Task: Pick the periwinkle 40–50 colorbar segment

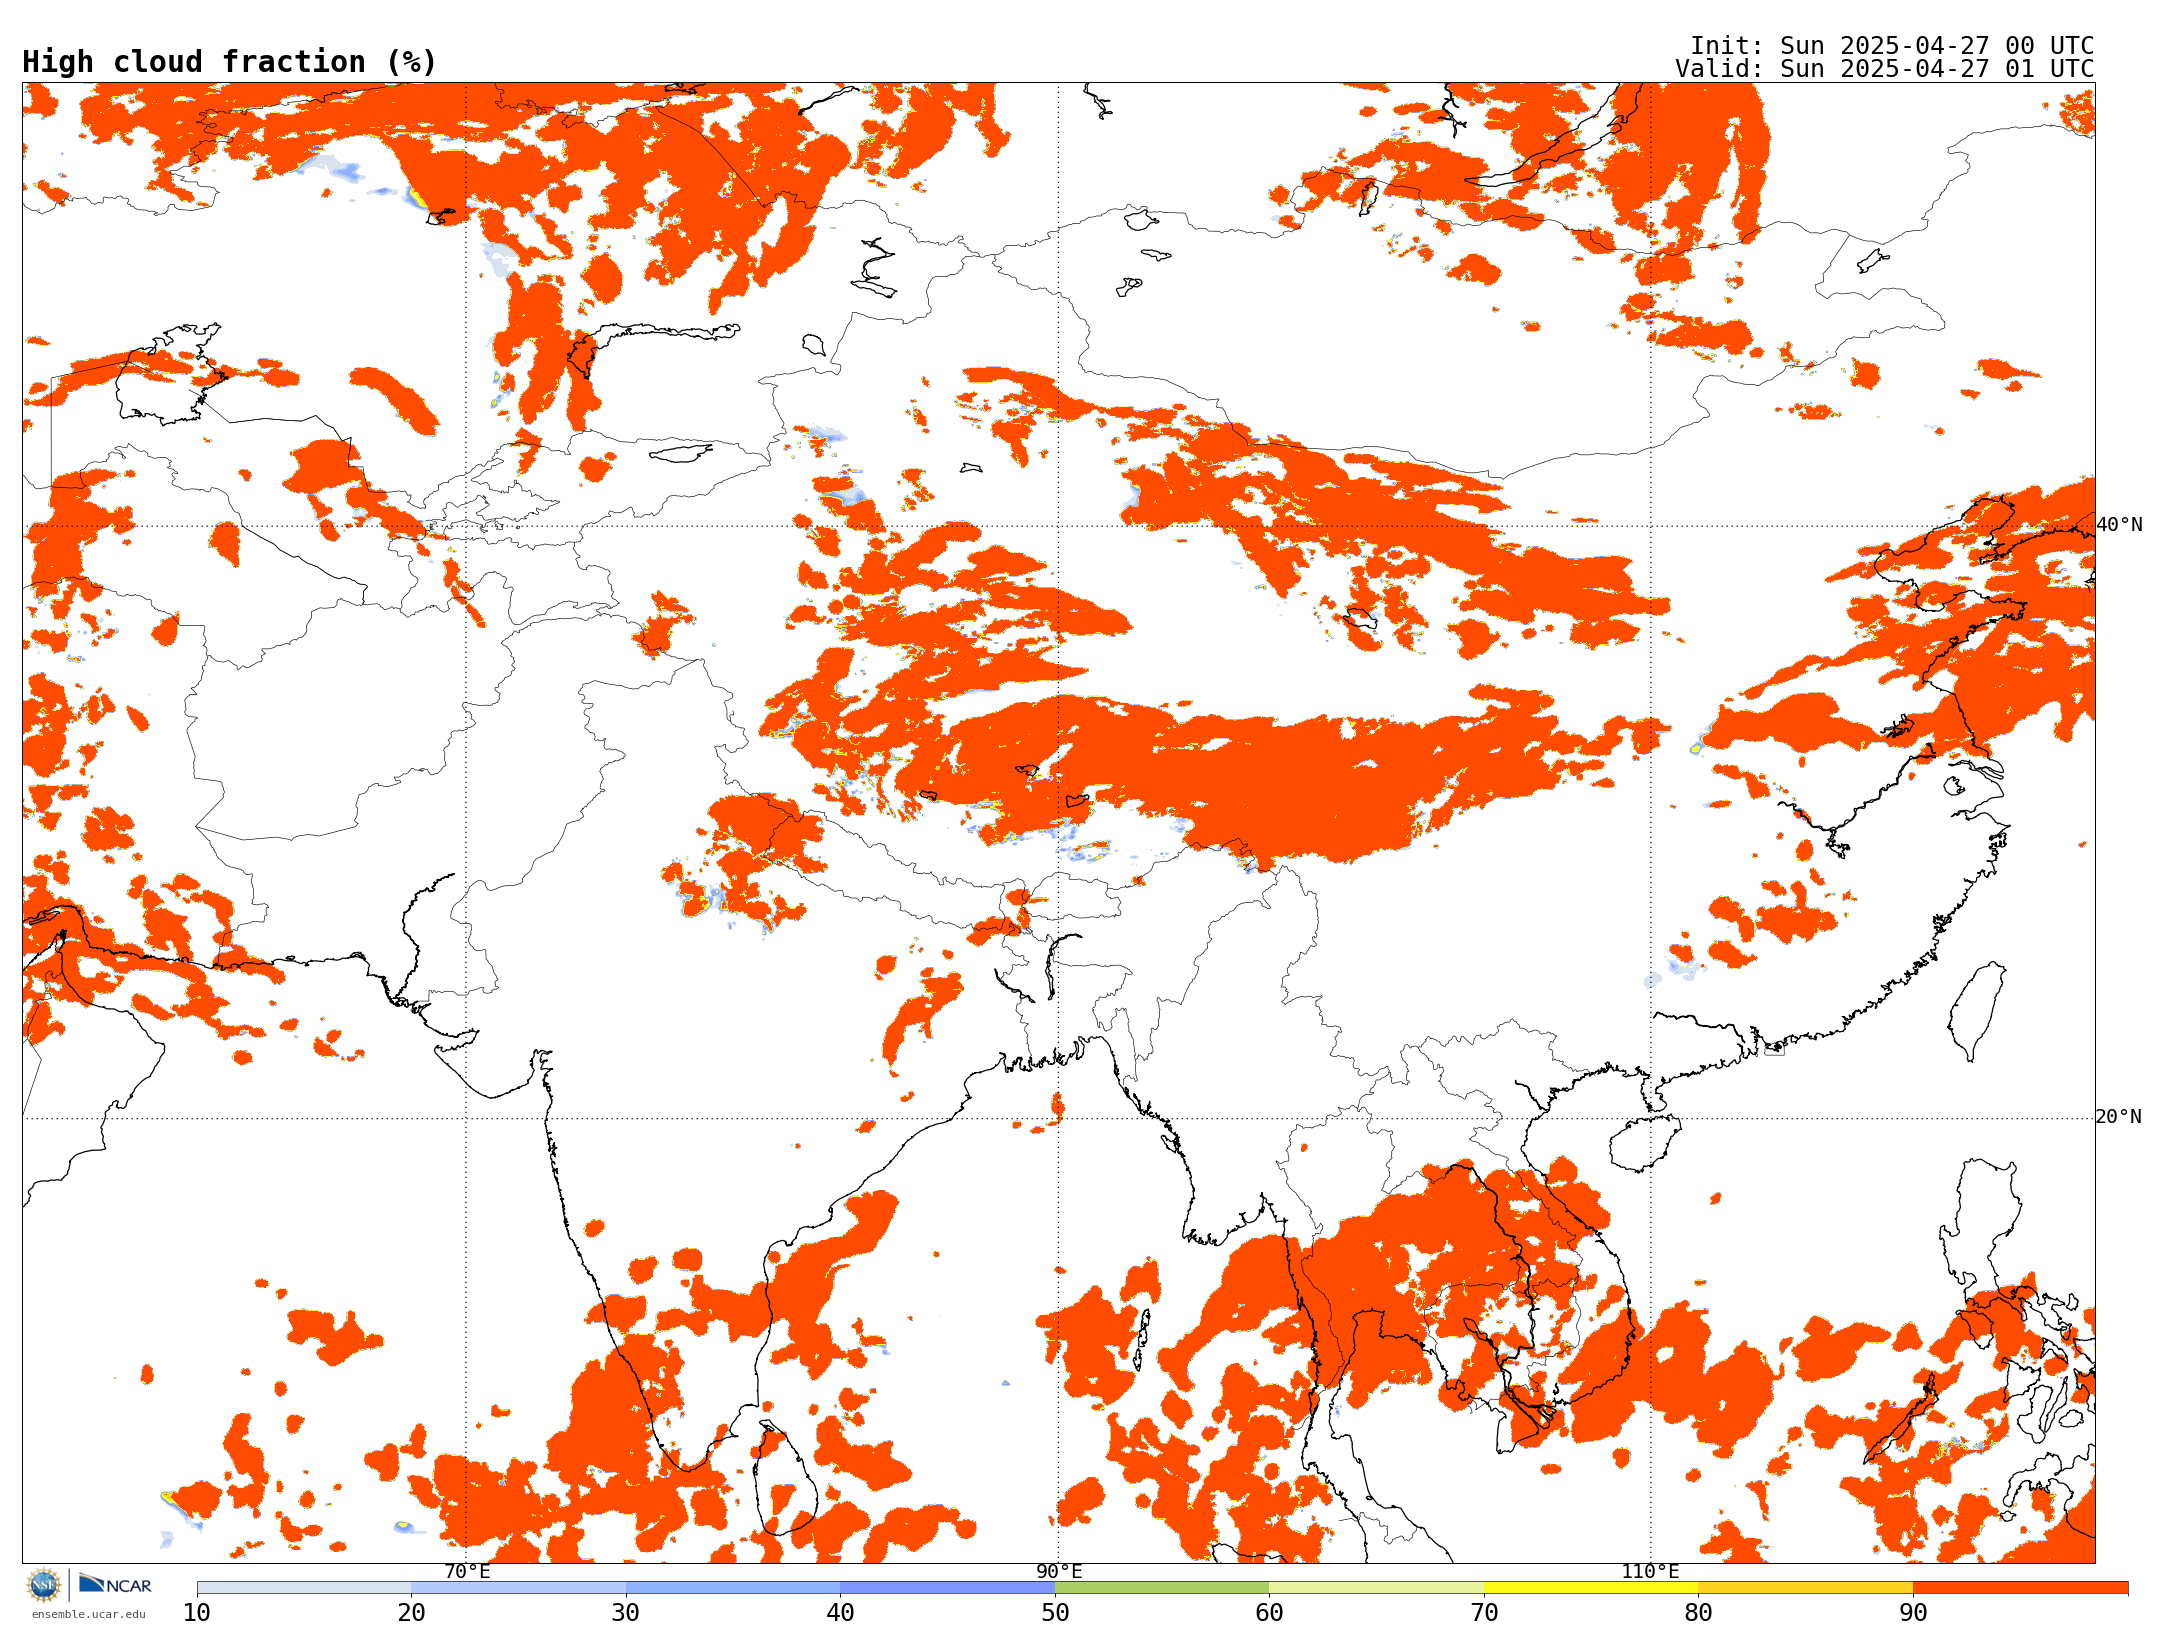Action: 947,1588
